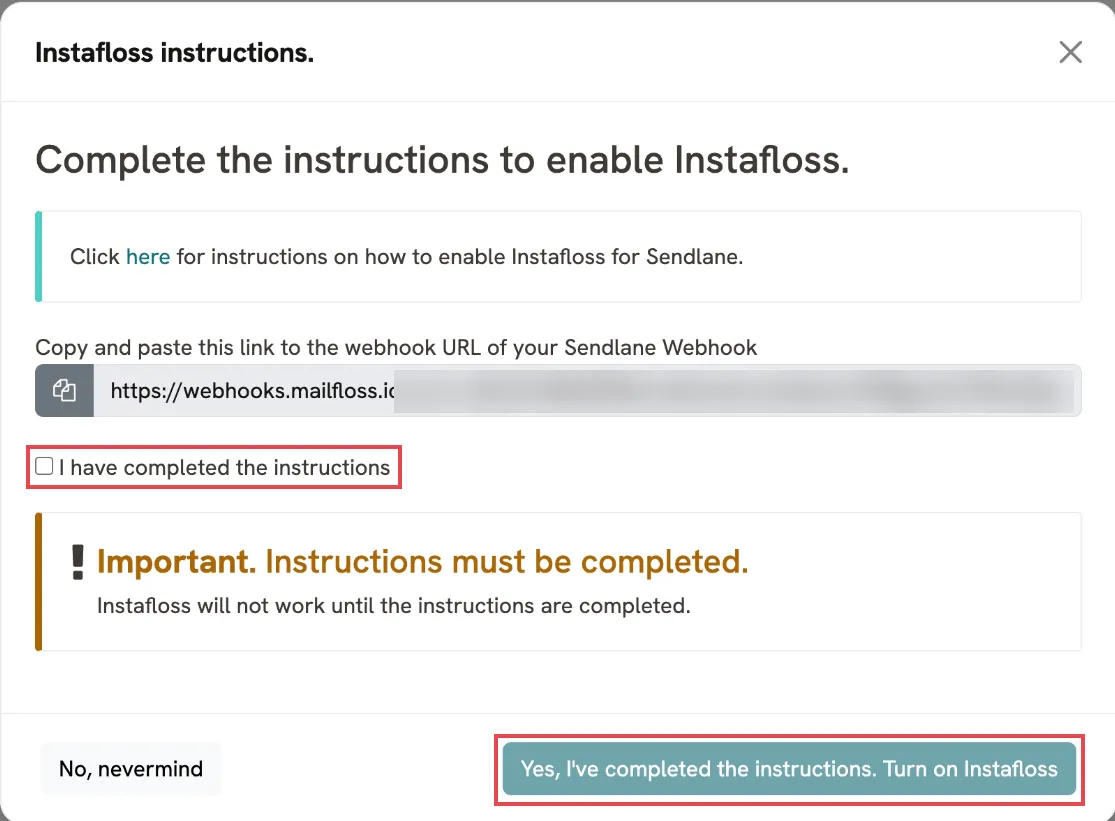Screen dimensions: 1115x821
Task: Click the 'Instafloss instructions.' dialog title
Action: (174, 53)
